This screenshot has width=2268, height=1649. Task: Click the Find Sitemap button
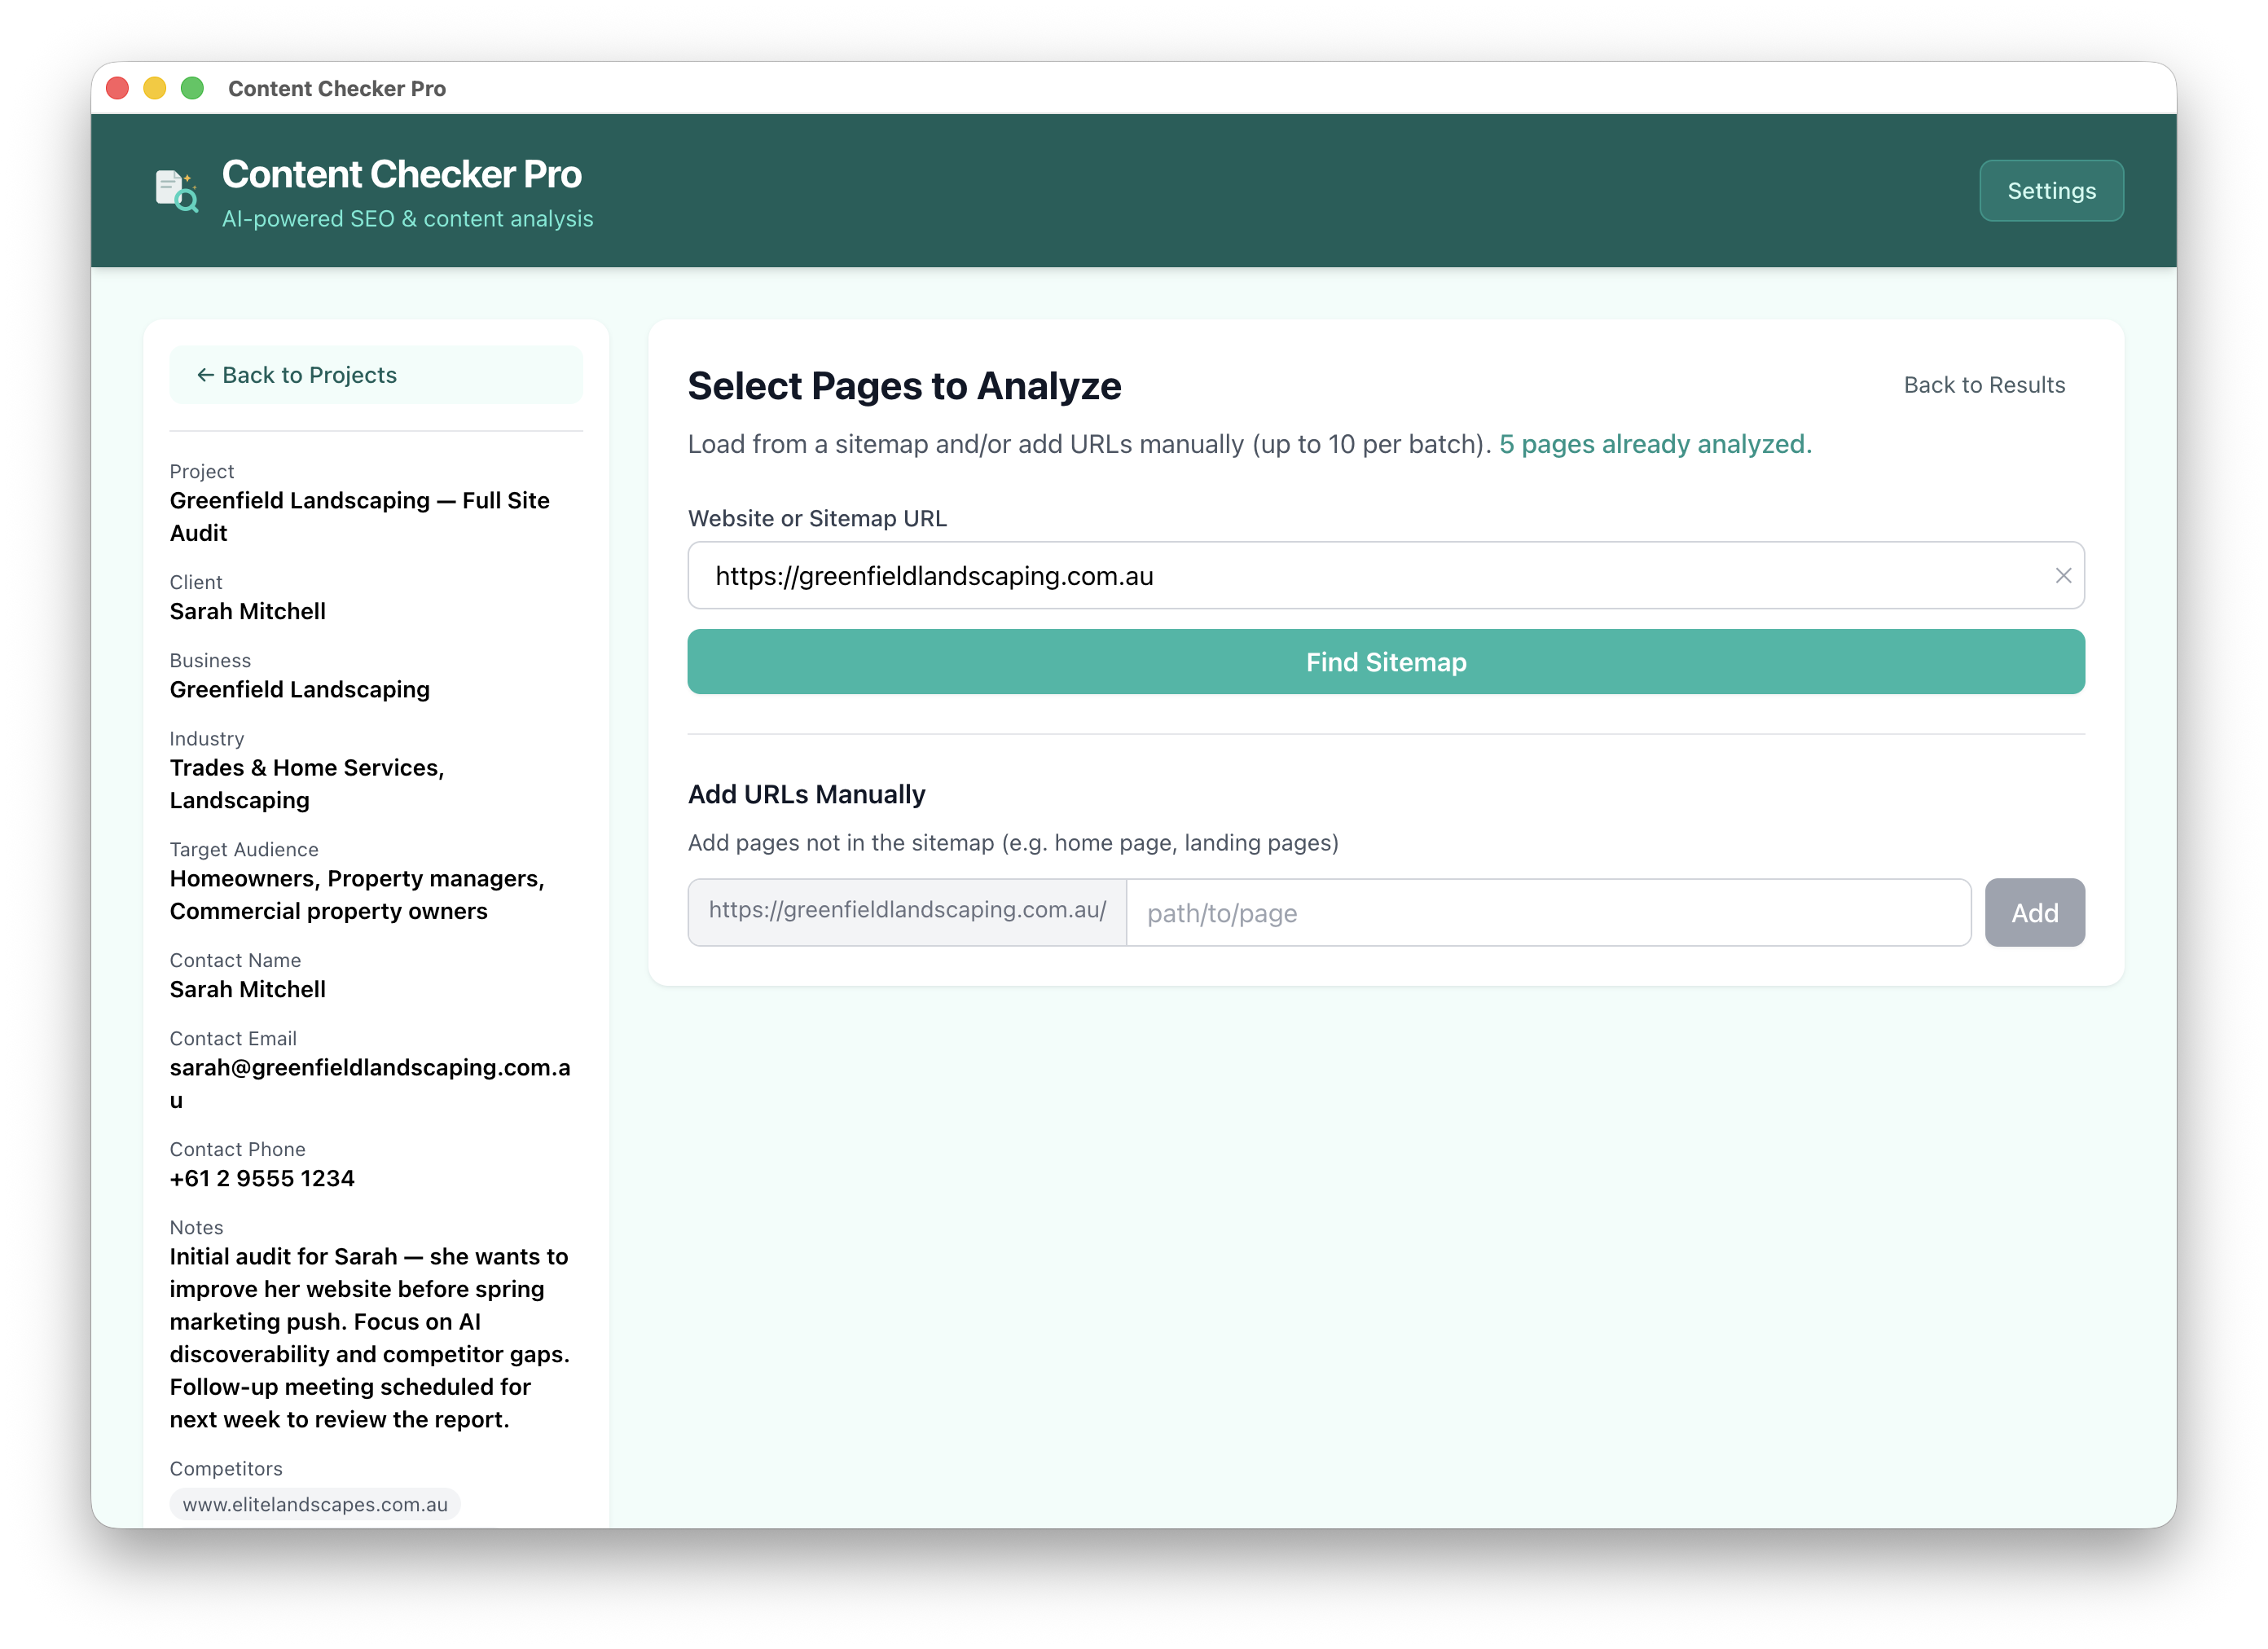point(1385,661)
